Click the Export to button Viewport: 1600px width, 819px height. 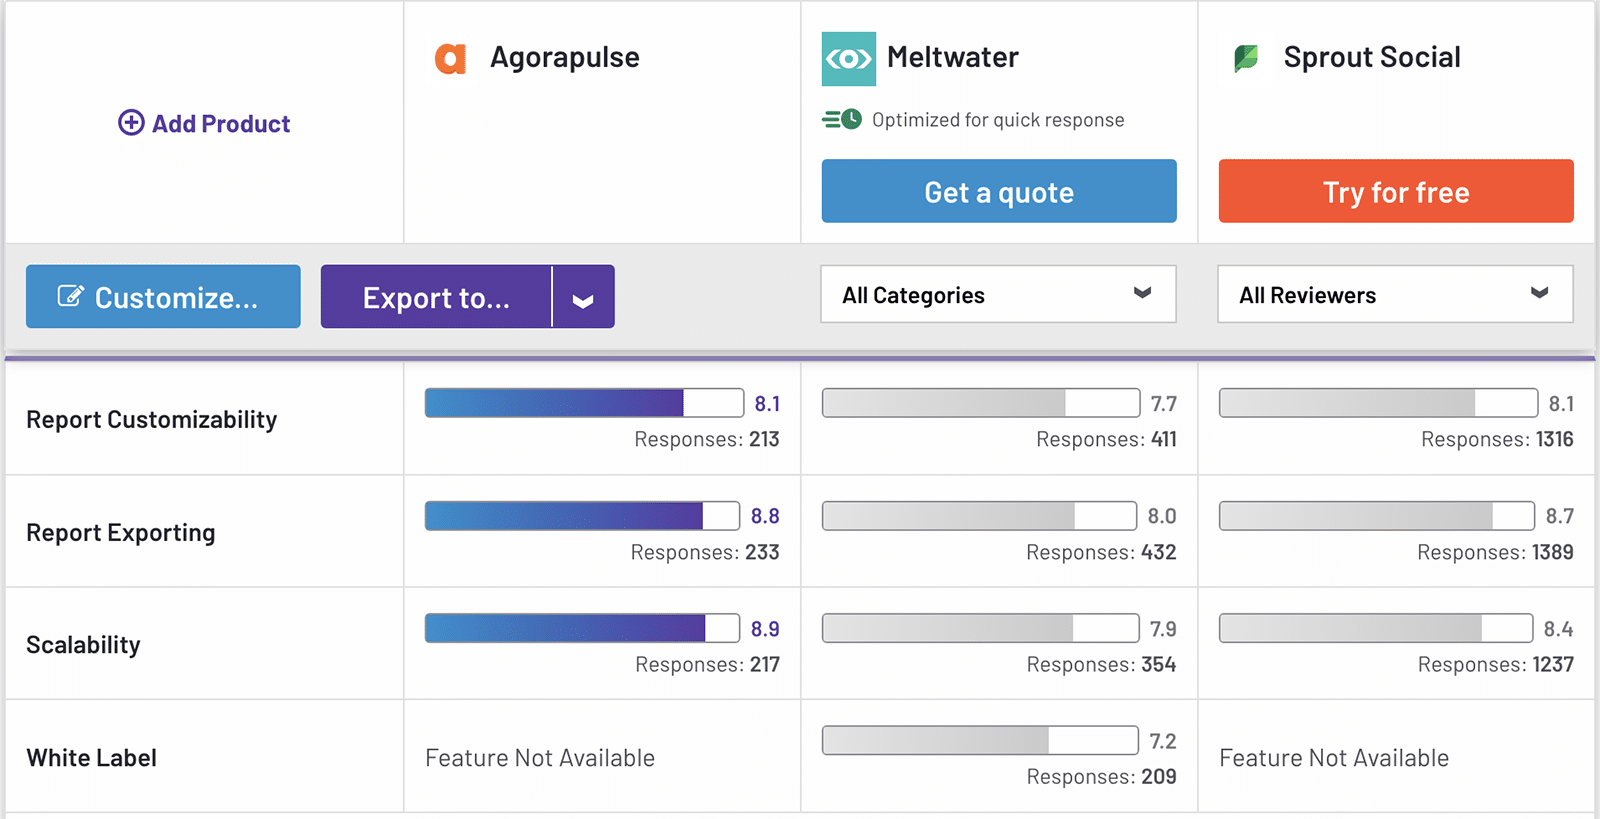436,297
